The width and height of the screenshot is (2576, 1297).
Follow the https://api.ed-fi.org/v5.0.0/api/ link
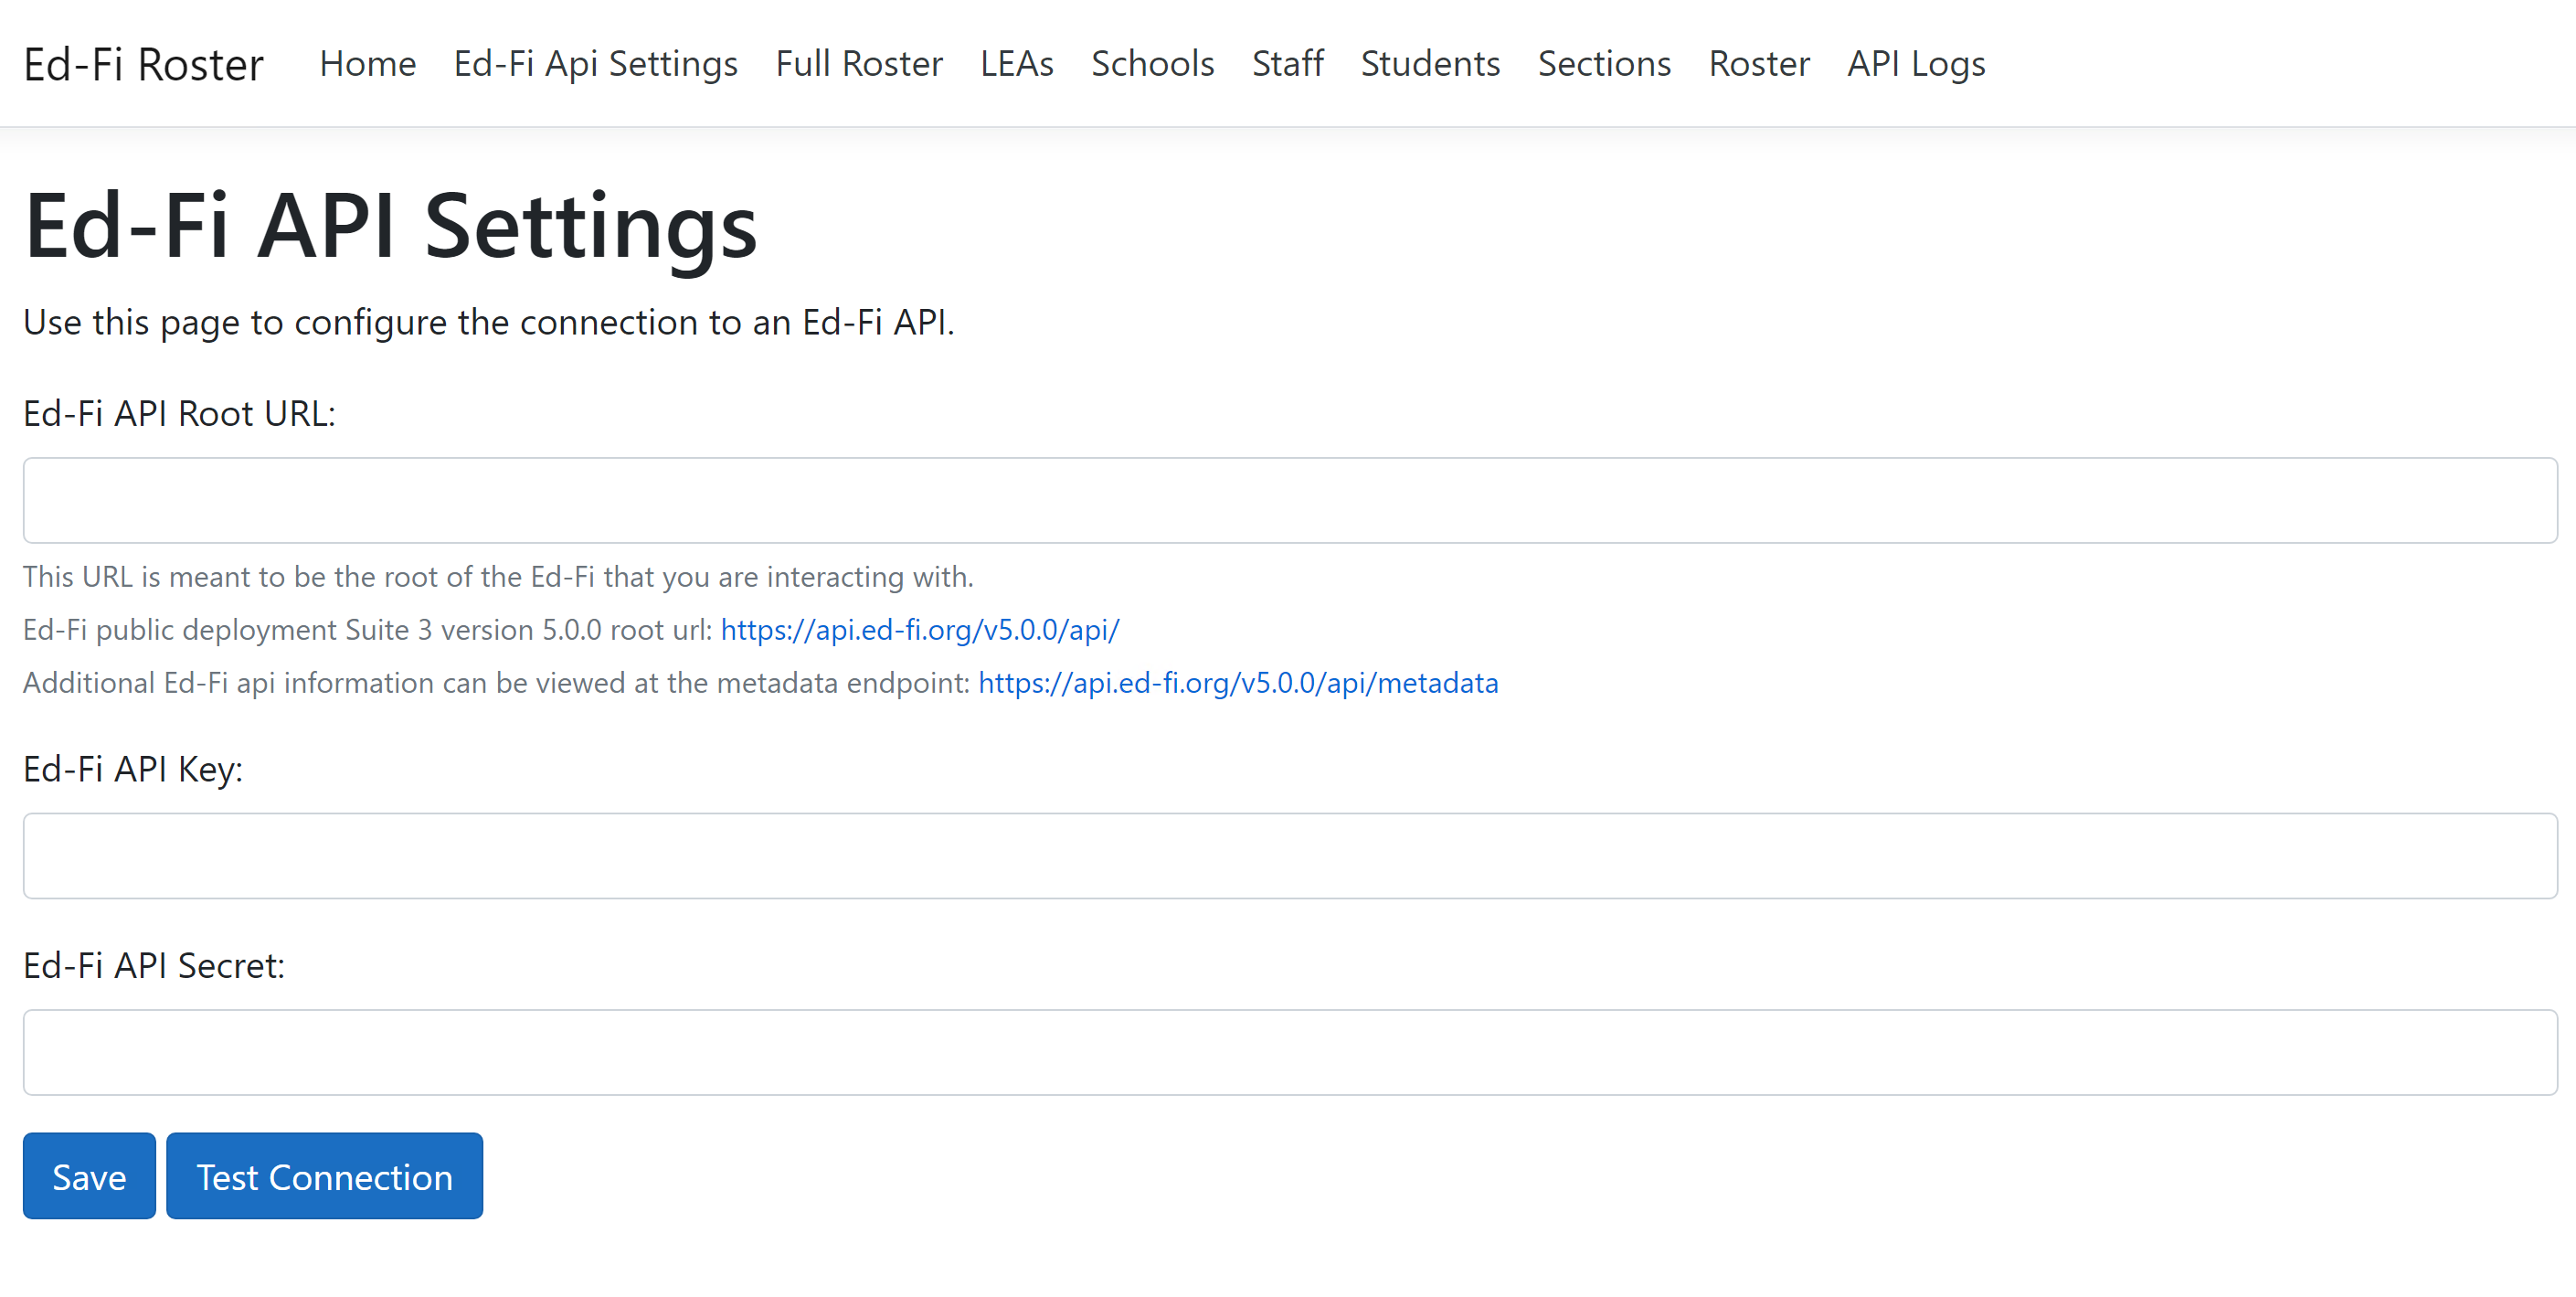[920, 629]
